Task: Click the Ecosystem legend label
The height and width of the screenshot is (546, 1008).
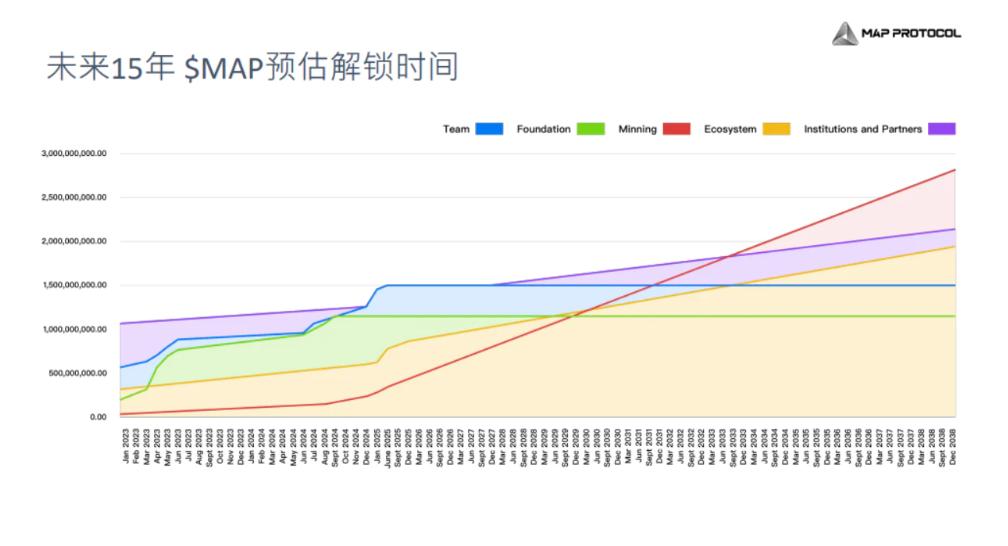Action: click(x=730, y=129)
